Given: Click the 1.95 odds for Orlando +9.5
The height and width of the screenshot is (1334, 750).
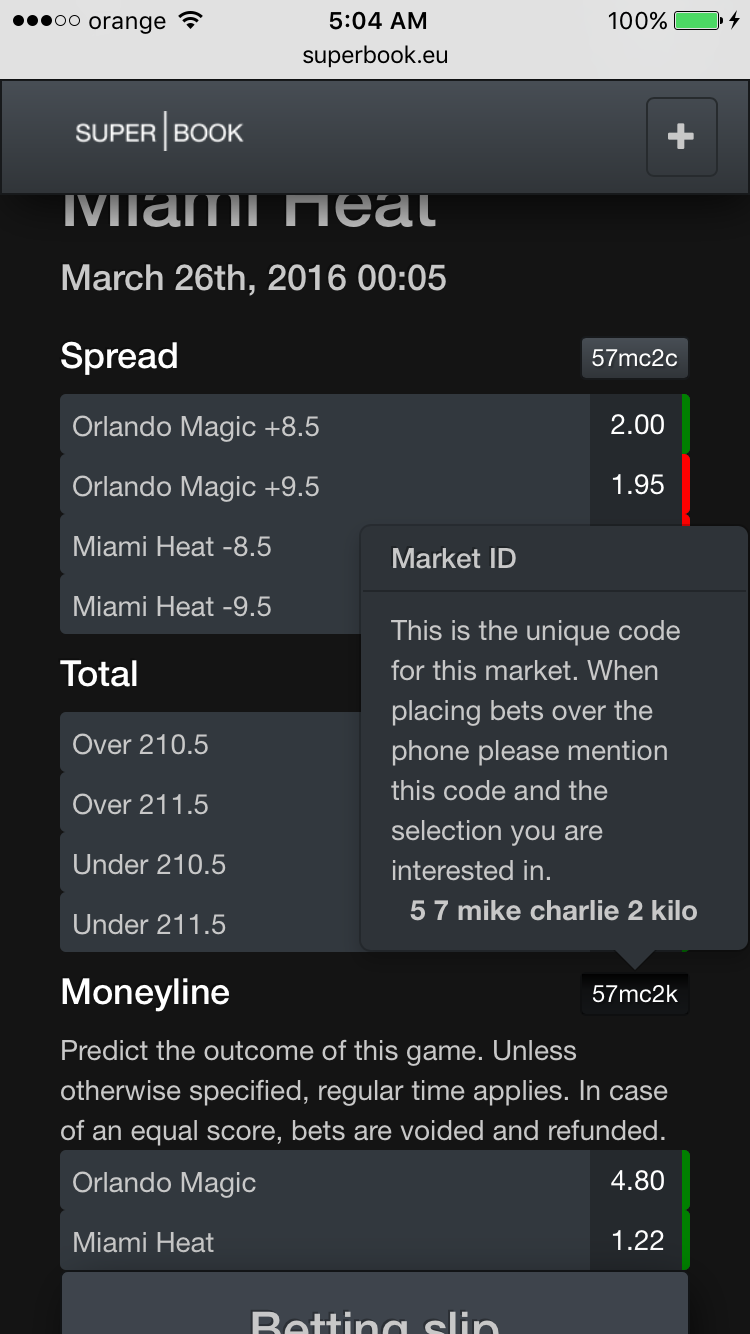Looking at the screenshot, I should coord(637,485).
